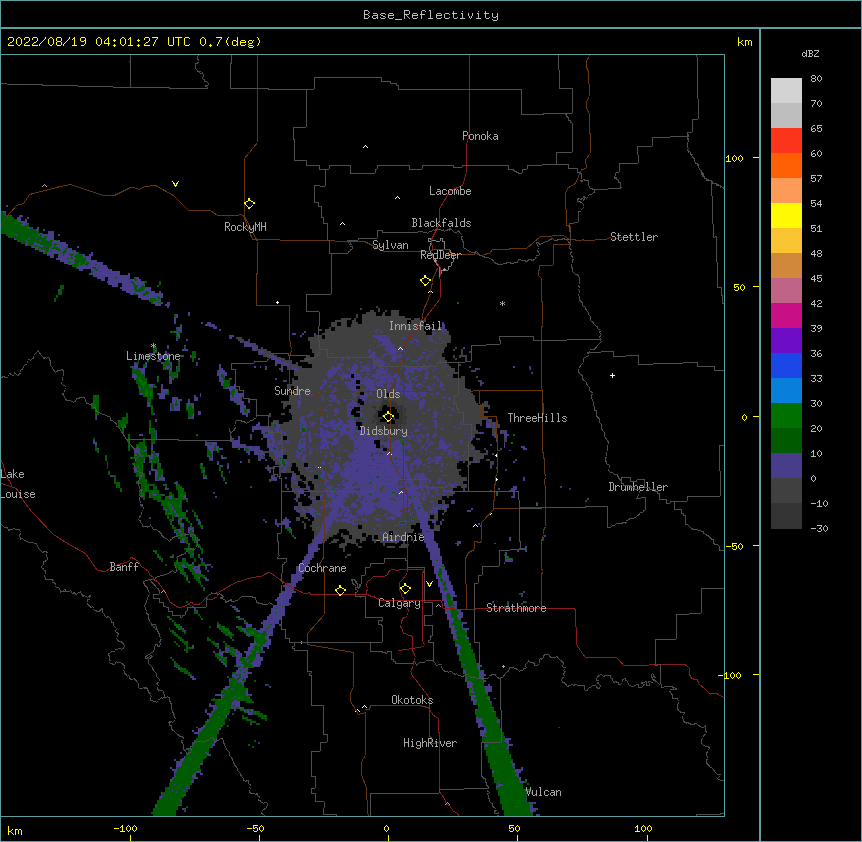Click the asterisk marker above Limestone
The image size is (862, 842).
[153, 346]
